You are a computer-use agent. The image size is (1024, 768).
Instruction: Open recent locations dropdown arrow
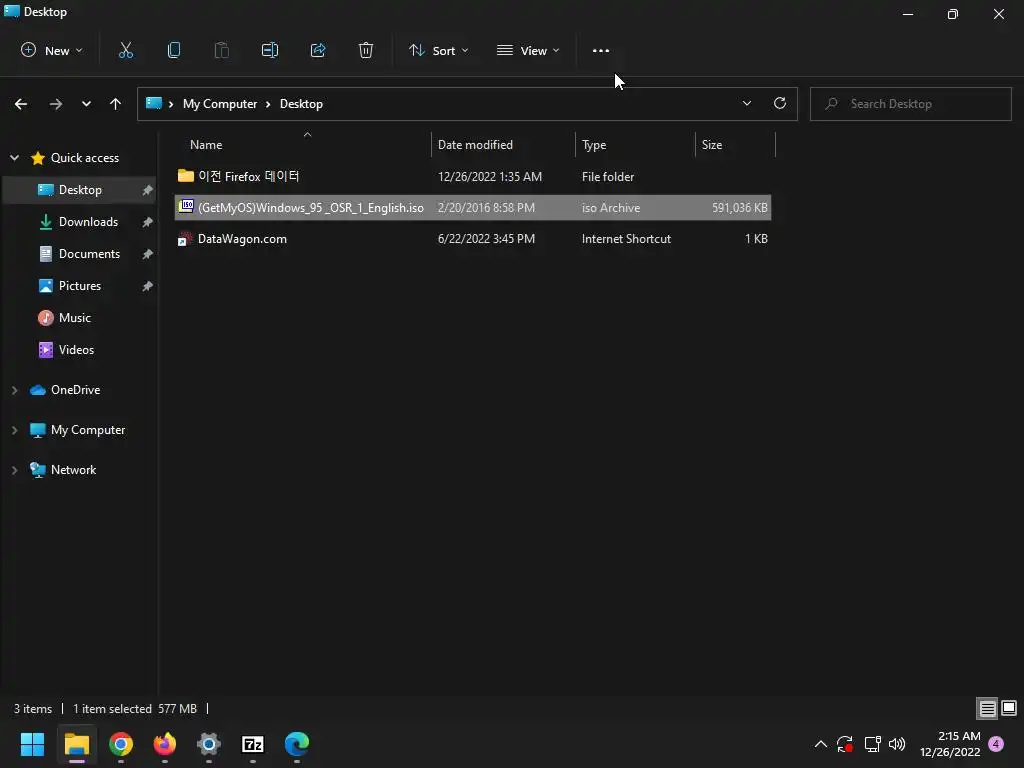tap(86, 104)
